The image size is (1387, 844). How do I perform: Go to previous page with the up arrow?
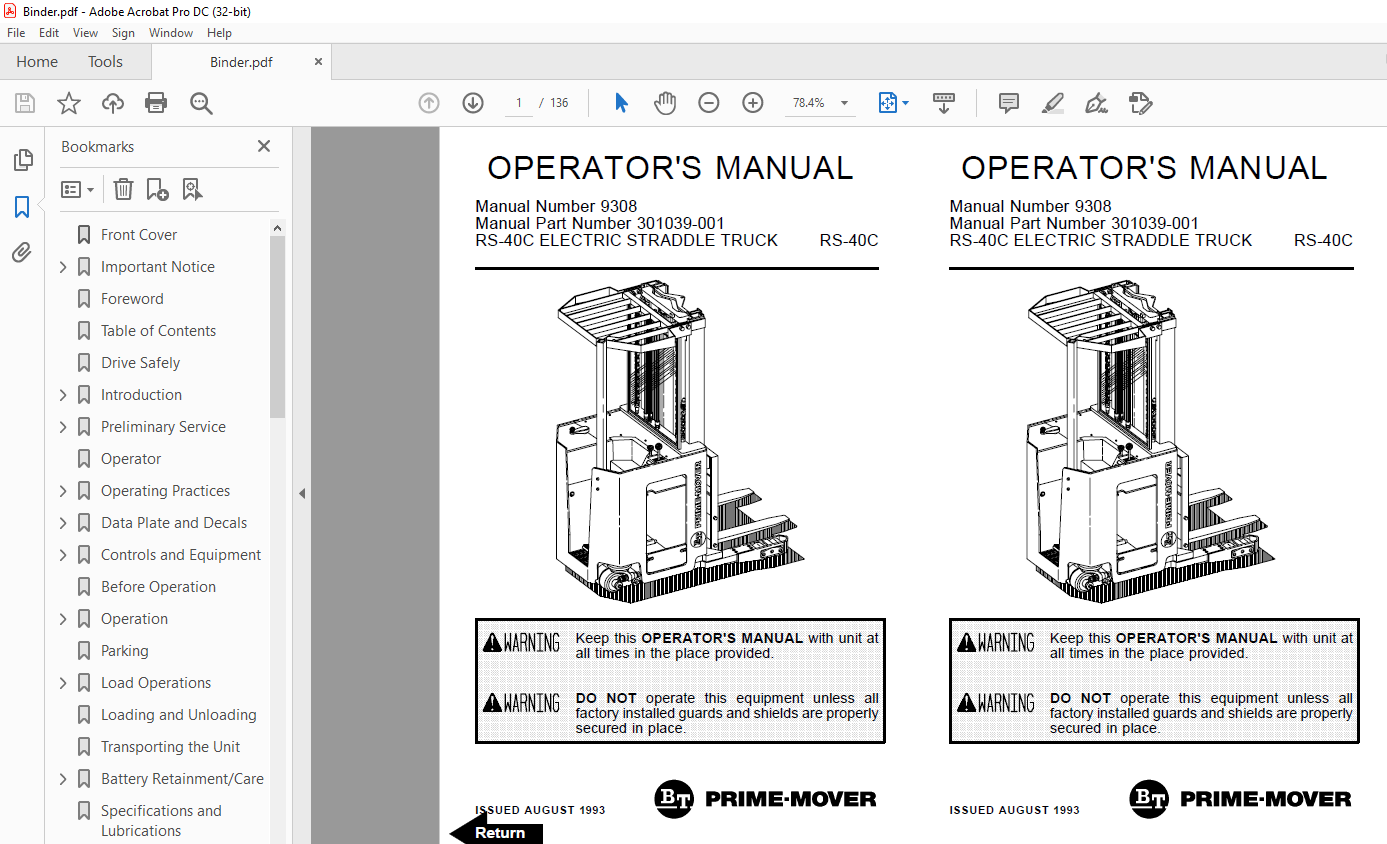[429, 103]
